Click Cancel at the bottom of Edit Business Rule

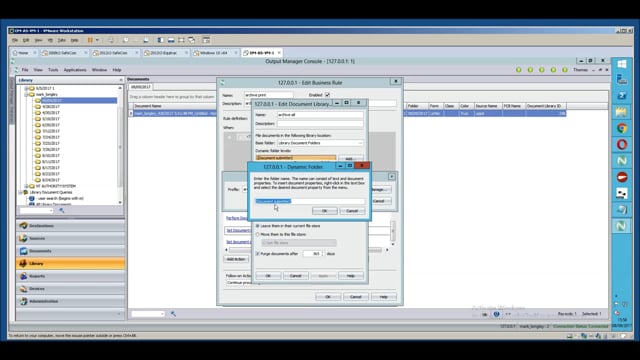tap(356, 297)
